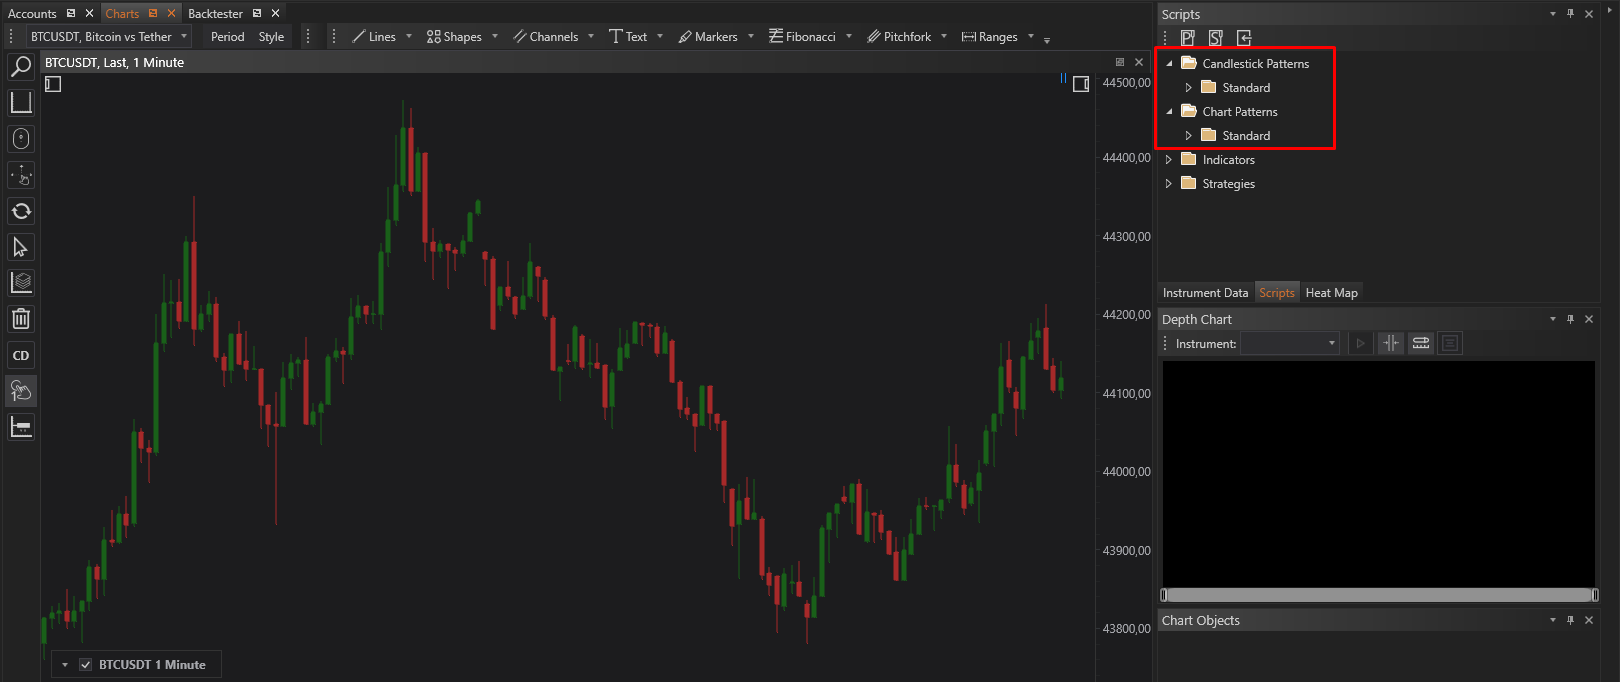This screenshot has width=1620, height=682.
Task: Pin the Depth Chart panel
Action: [x=1570, y=319]
